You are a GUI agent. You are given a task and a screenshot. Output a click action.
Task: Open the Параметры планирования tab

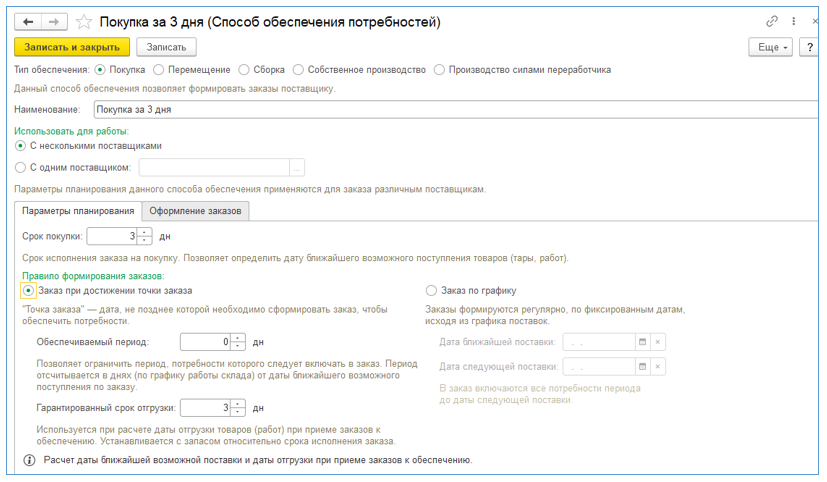tap(78, 211)
